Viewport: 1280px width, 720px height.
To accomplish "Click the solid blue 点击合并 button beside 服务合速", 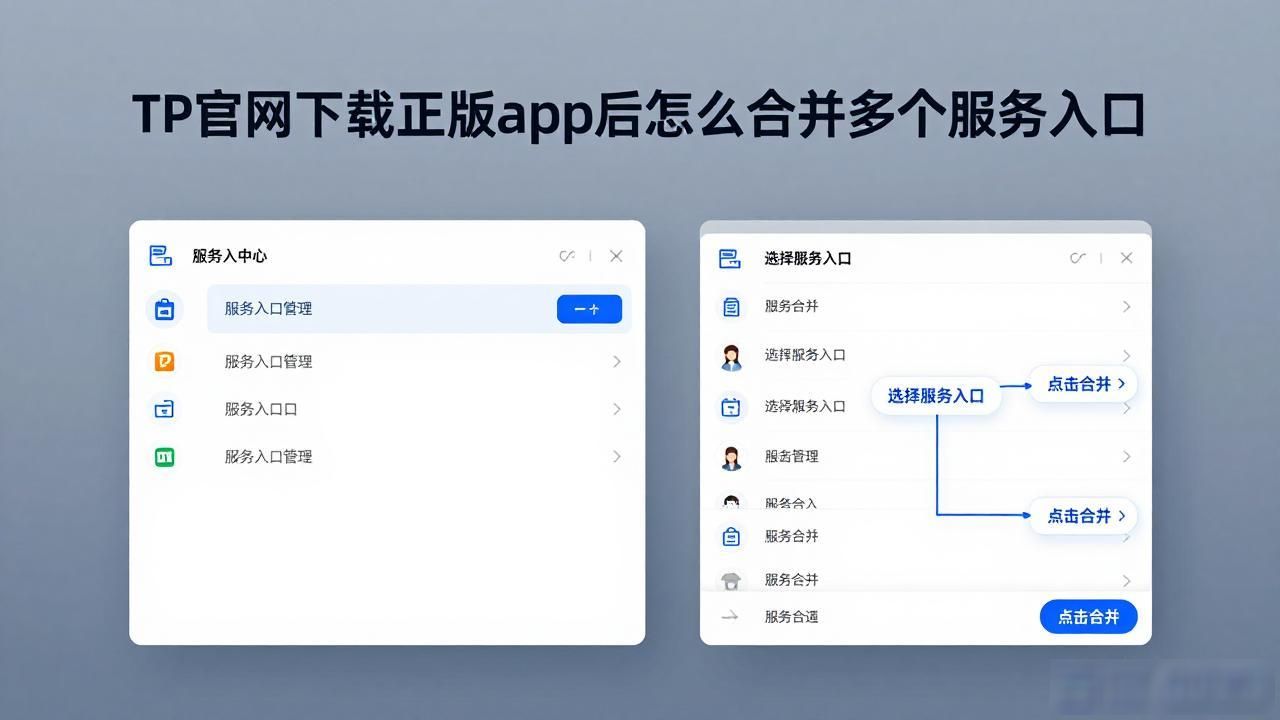I will coord(1089,617).
